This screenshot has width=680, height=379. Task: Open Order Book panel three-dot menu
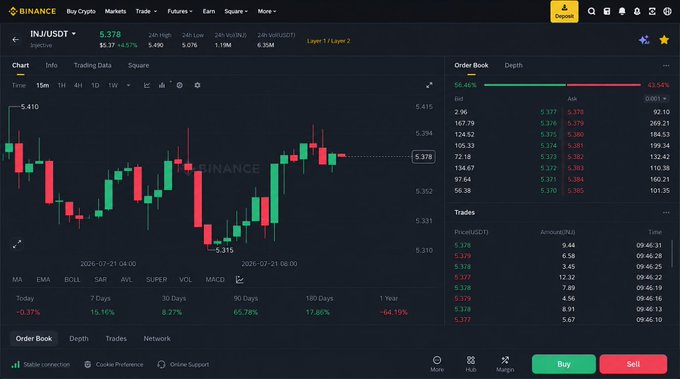point(666,65)
